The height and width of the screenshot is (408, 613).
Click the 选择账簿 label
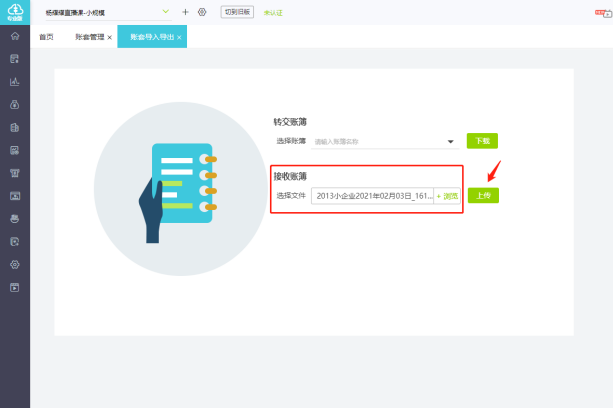click(291, 141)
